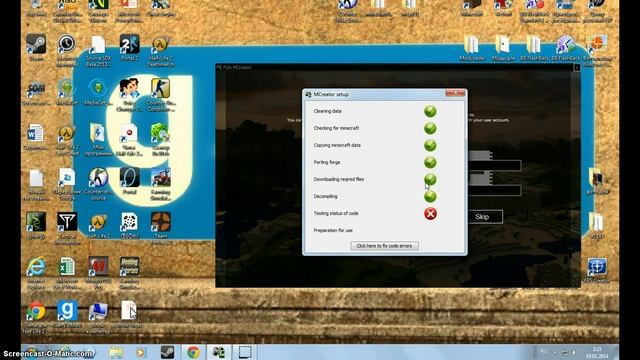Close the Pylo MCreator window
640x360 pixels.
tap(577, 67)
